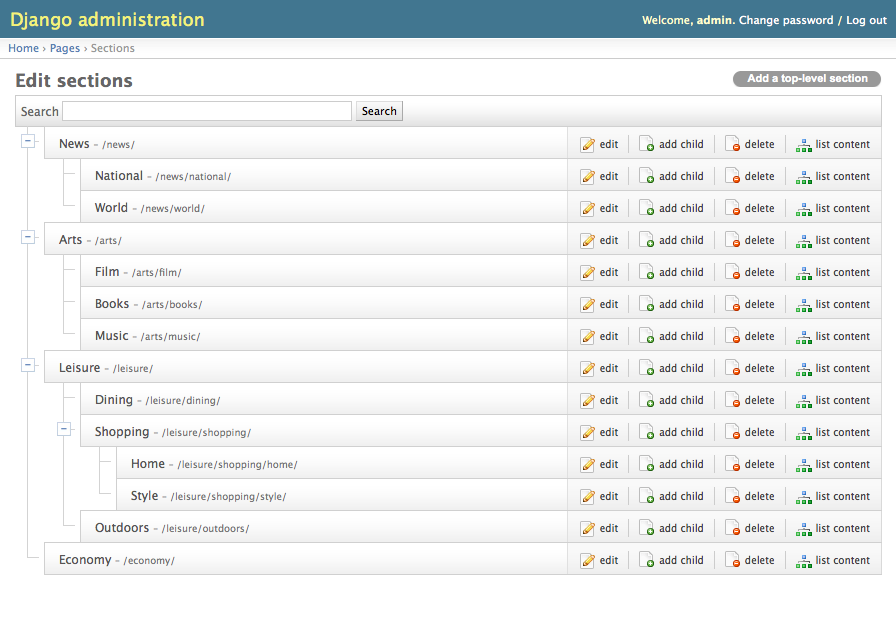Open Pages in the breadcrumb trail
Viewport: 896px width, 620px height.
[65, 48]
